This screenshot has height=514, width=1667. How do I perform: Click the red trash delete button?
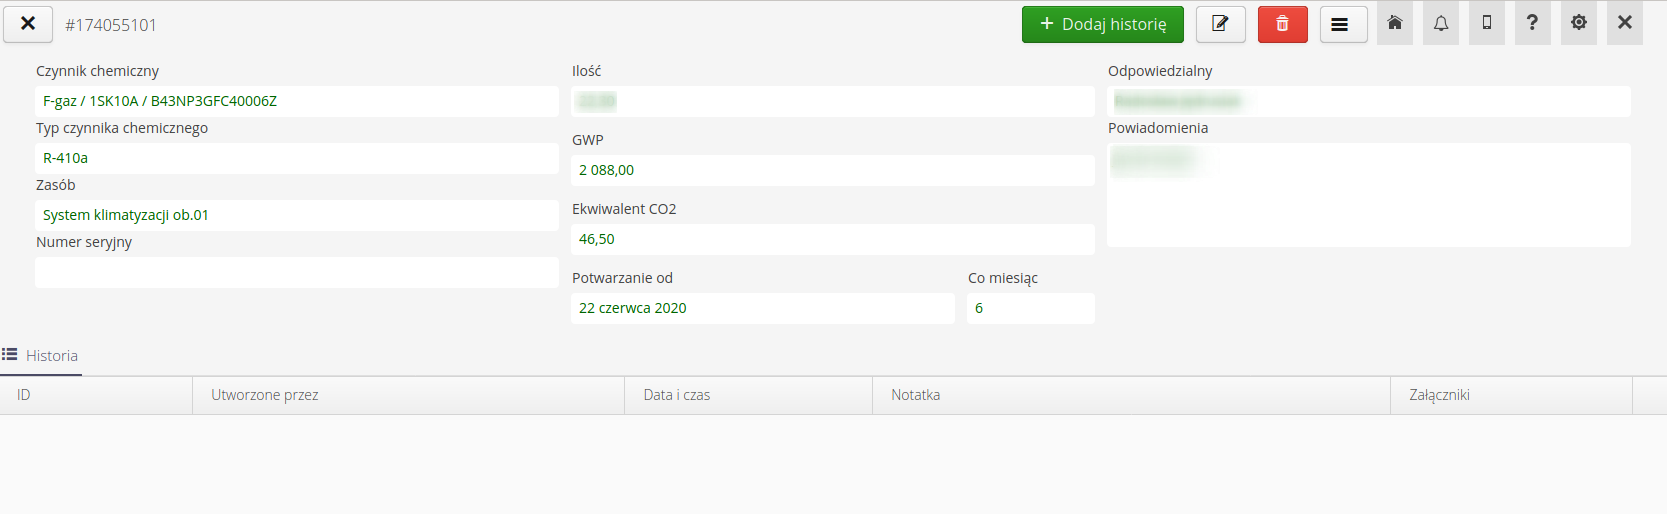(x=1282, y=24)
